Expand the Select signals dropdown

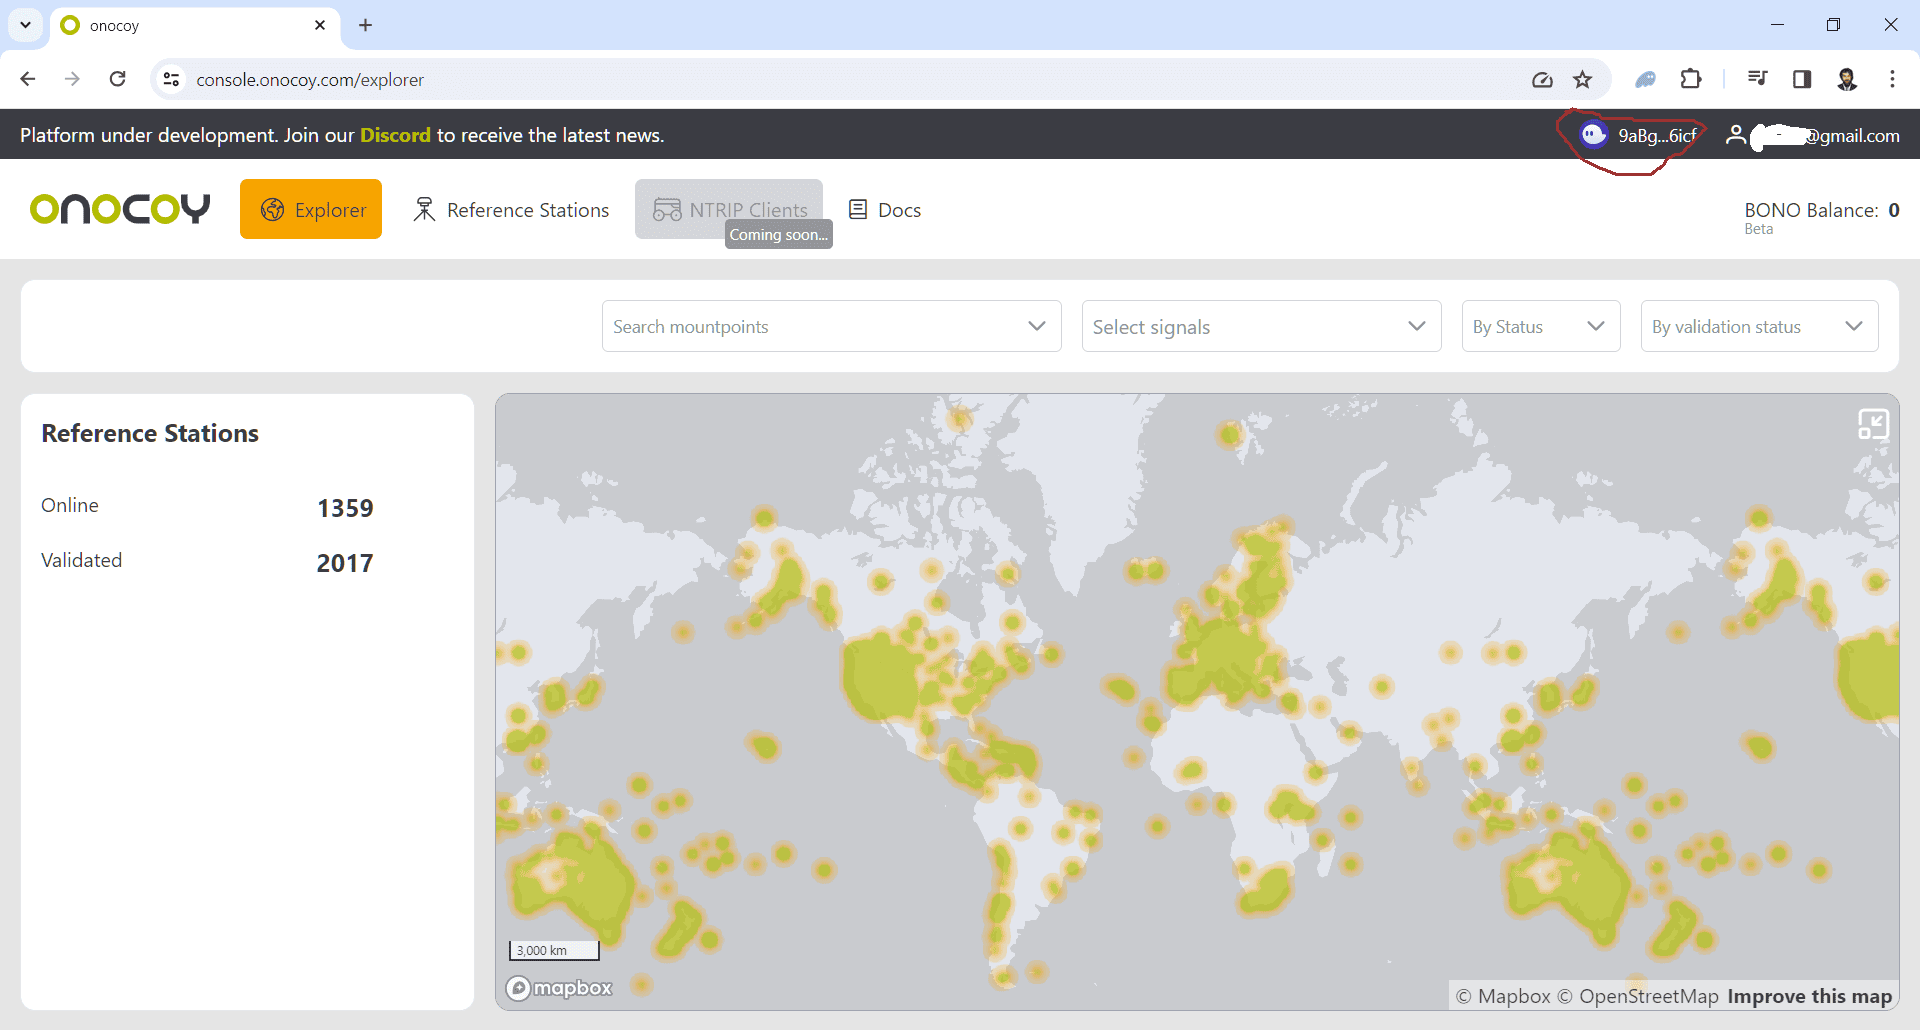(1261, 326)
